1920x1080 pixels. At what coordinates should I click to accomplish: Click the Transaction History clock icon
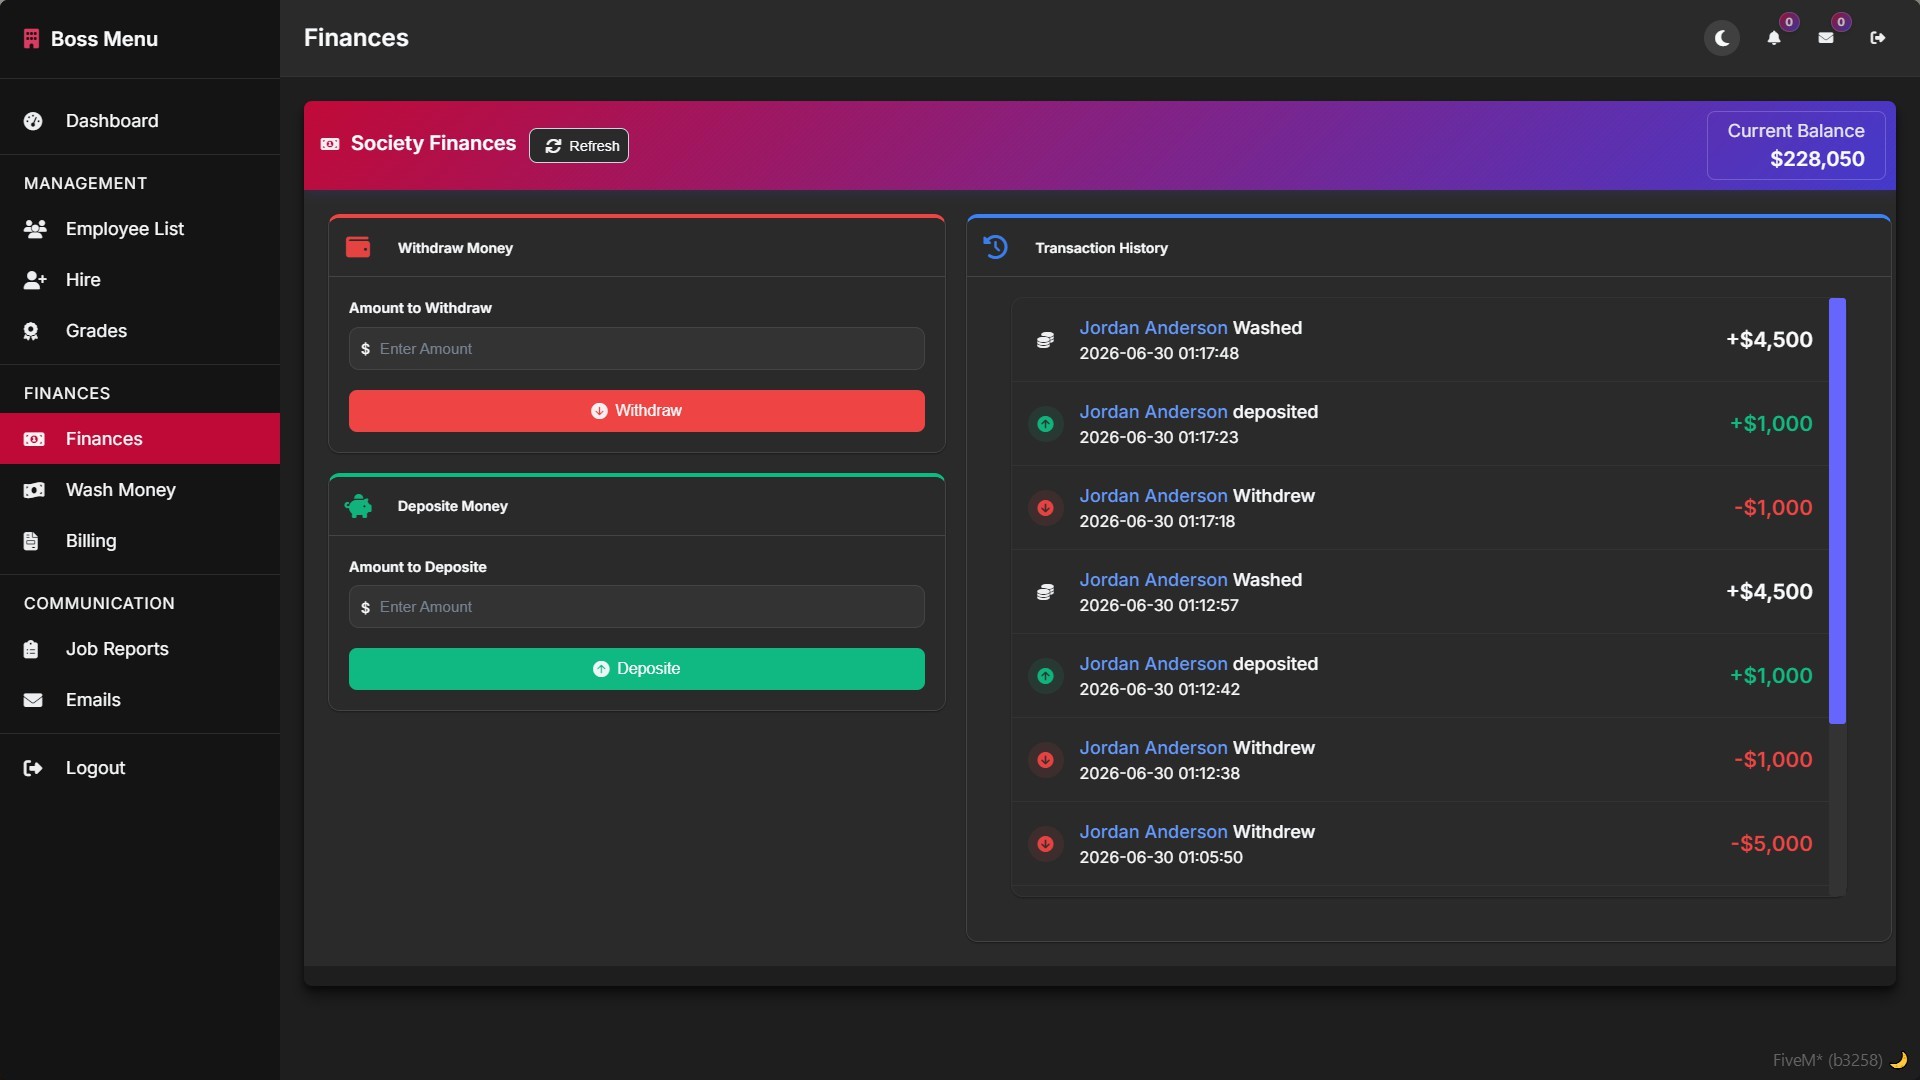[995, 247]
